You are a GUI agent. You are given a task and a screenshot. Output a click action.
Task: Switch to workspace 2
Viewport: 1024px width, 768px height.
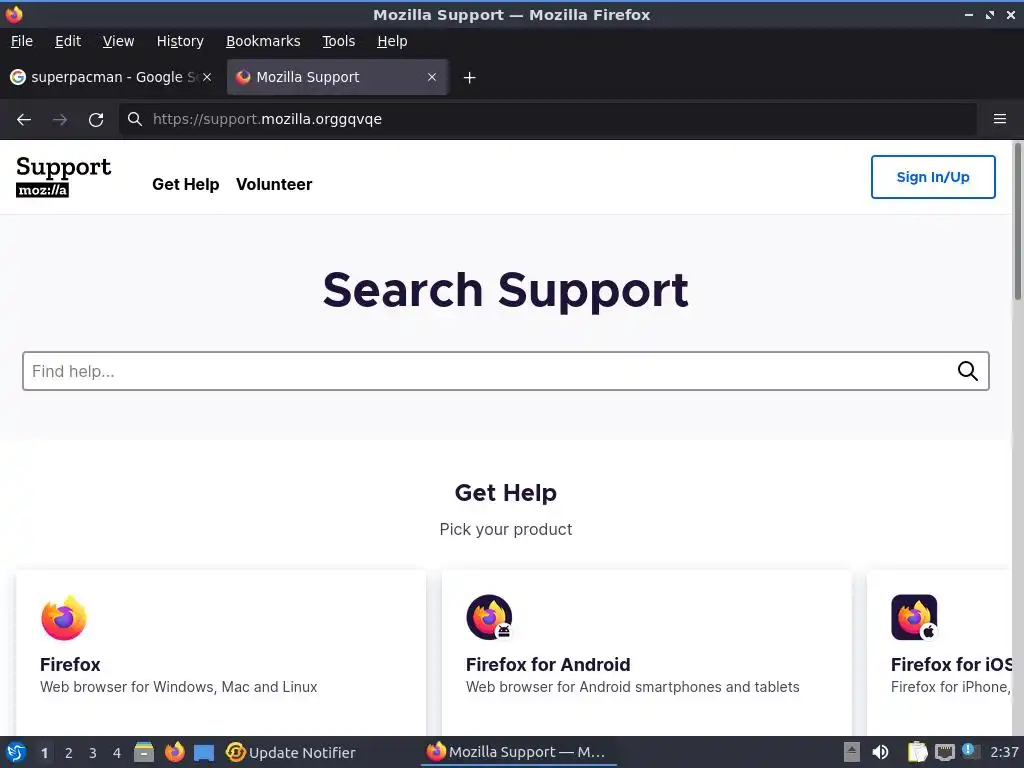69,753
